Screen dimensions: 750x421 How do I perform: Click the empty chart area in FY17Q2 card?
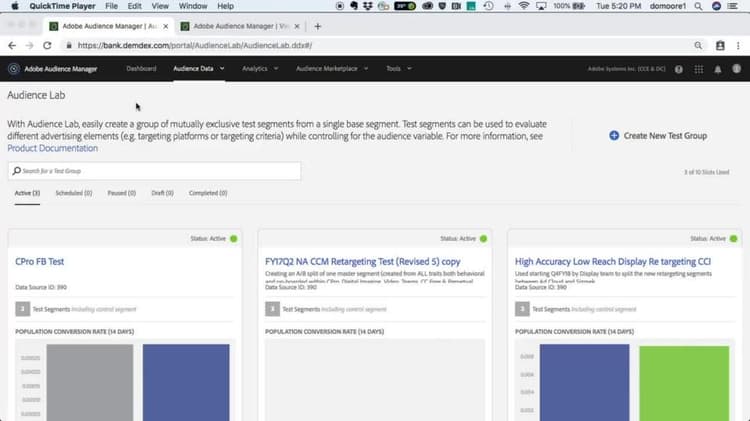[x=375, y=380]
